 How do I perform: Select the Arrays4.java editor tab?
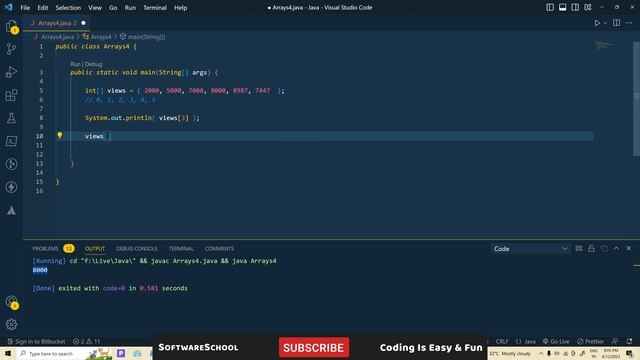pyautogui.click(x=56, y=23)
